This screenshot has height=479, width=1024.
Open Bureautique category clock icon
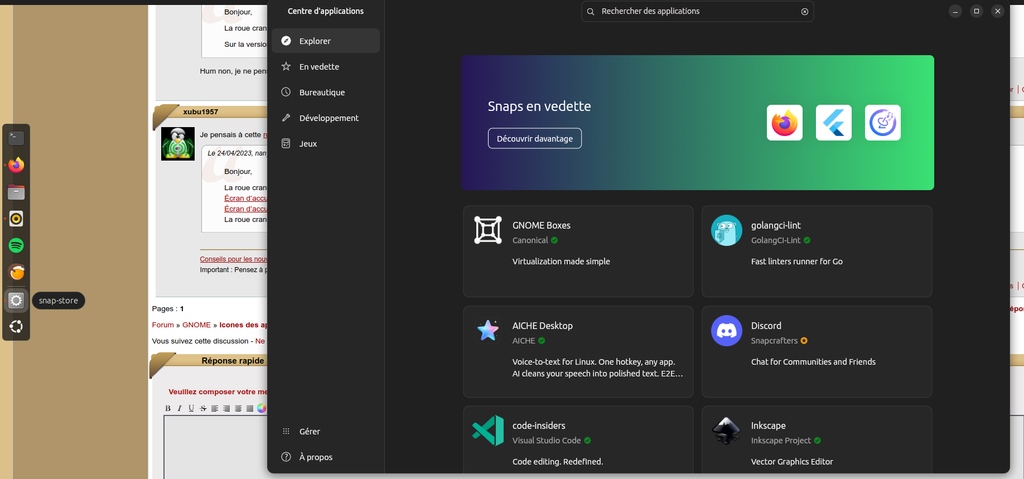[286, 92]
